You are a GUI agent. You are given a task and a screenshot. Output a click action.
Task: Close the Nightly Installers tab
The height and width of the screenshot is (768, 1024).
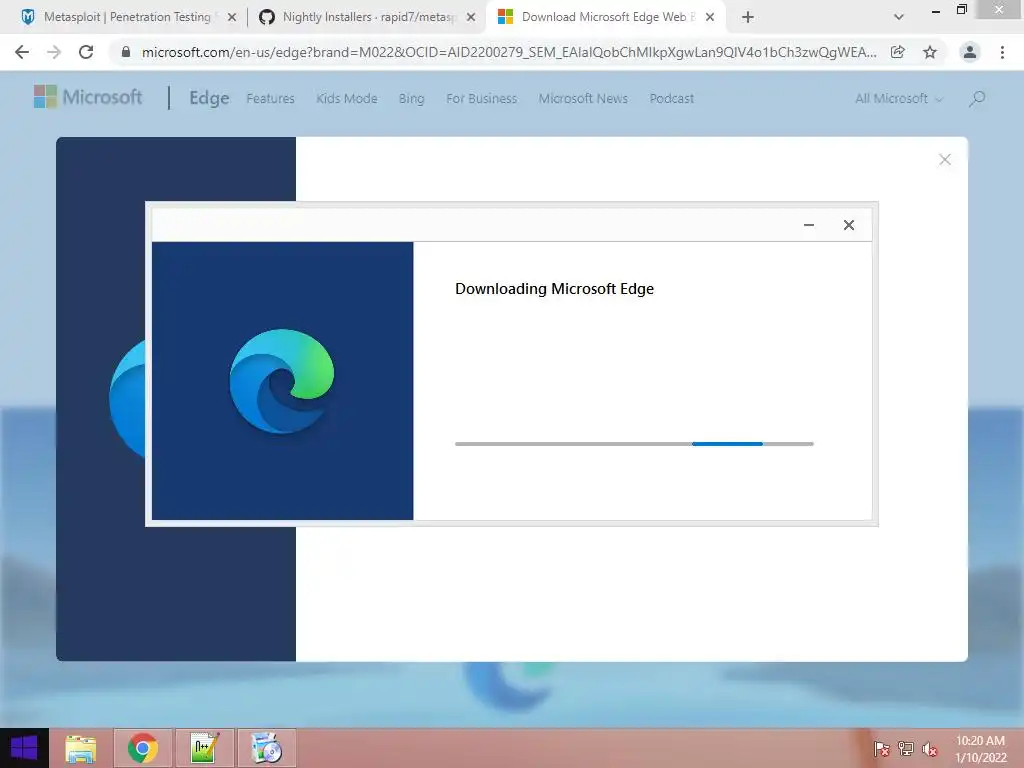pos(471,18)
